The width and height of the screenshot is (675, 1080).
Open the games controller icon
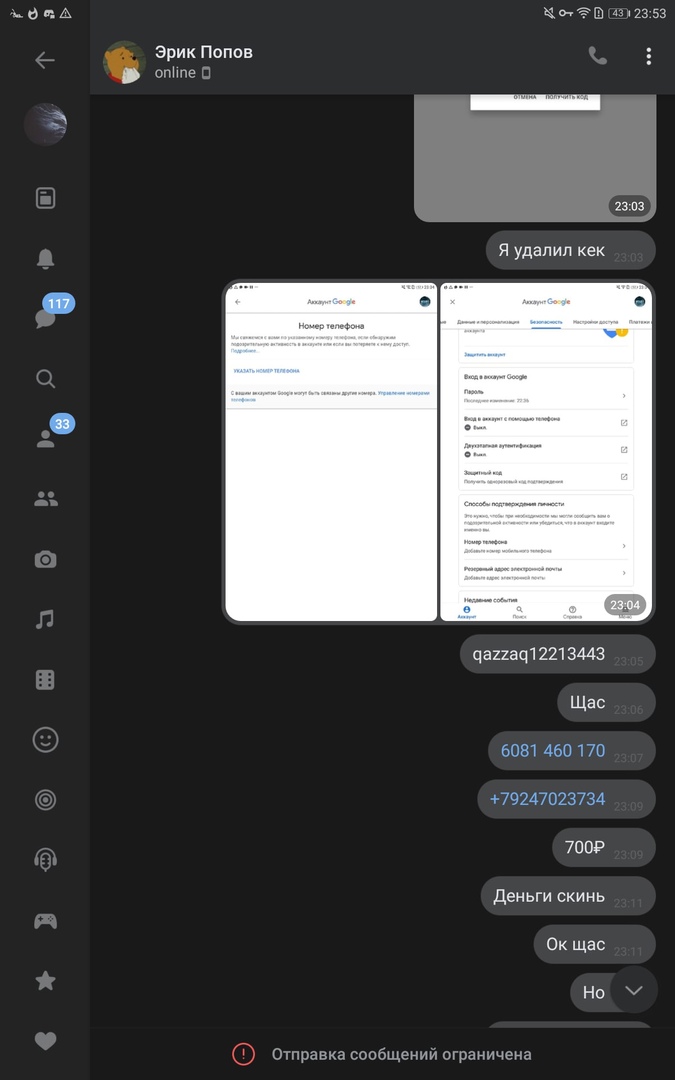click(x=45, y=921)
